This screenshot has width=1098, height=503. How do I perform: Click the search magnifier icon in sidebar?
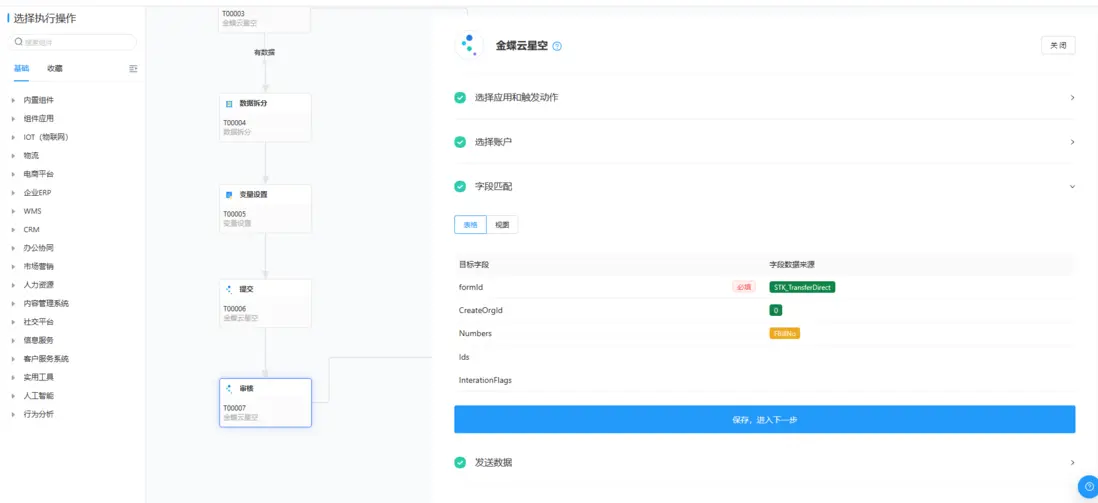(18, 42)
